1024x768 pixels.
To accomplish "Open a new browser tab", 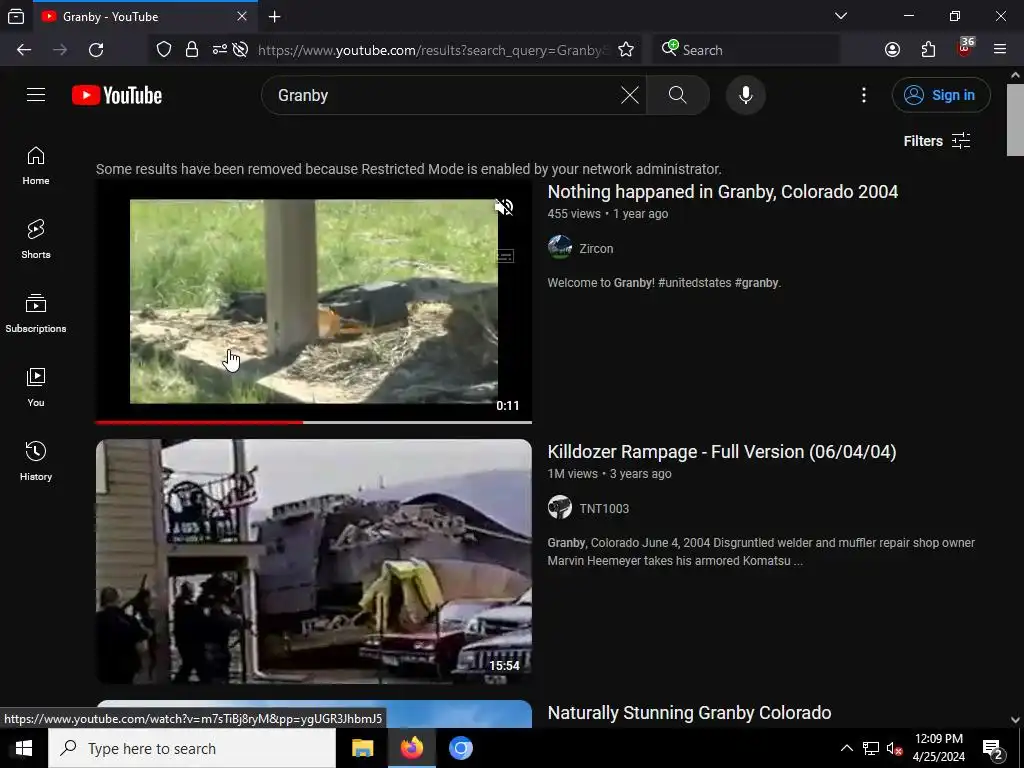I will (x=275, y=17).
